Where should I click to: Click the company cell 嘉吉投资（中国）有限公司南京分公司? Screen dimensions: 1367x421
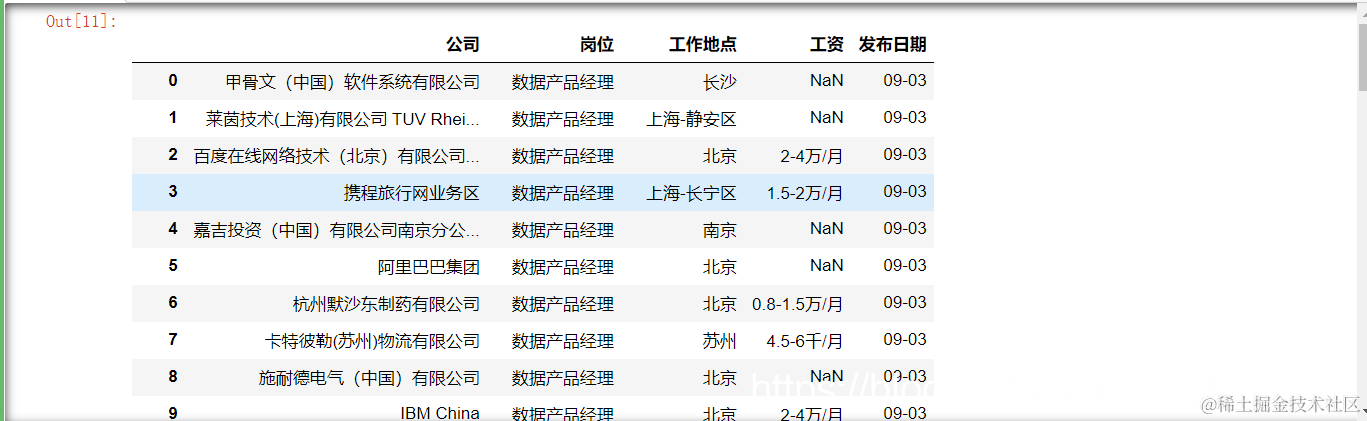coord(337,230)
